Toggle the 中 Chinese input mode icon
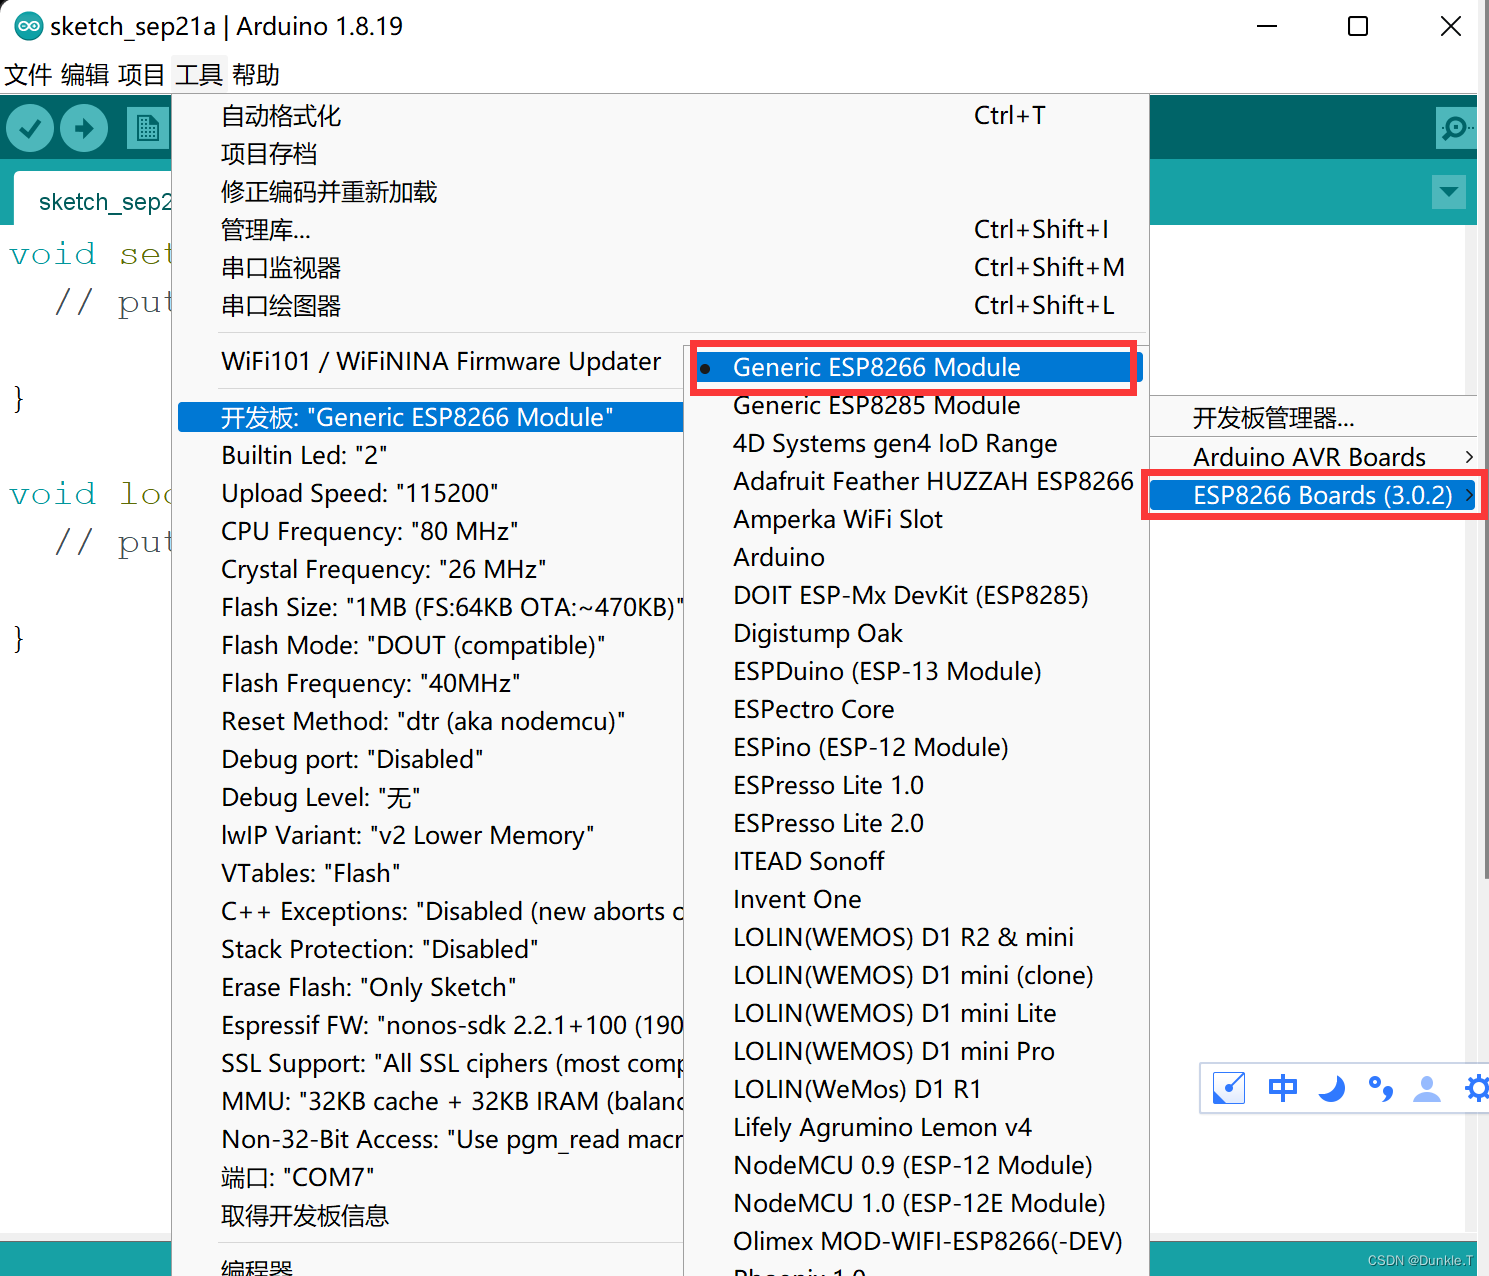 pyautogui.click(x=1282, y=1088)
